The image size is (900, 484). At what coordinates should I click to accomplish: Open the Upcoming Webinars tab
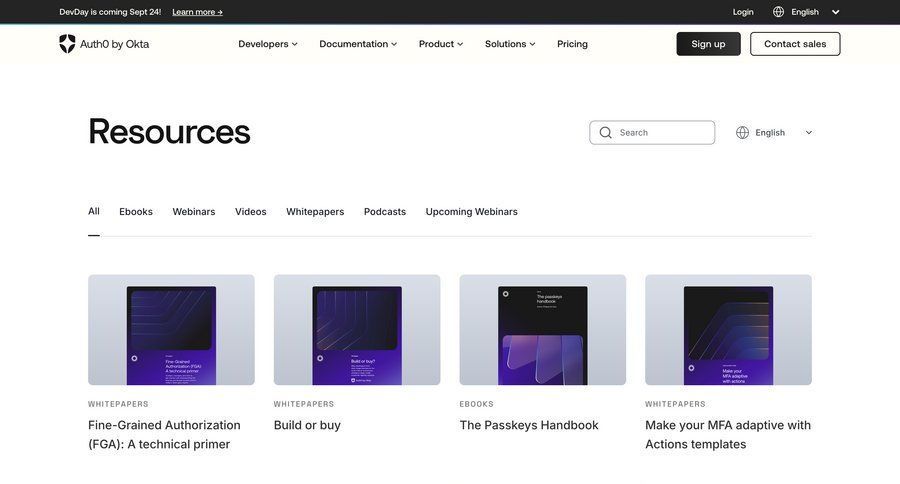(x=471, y=212)
